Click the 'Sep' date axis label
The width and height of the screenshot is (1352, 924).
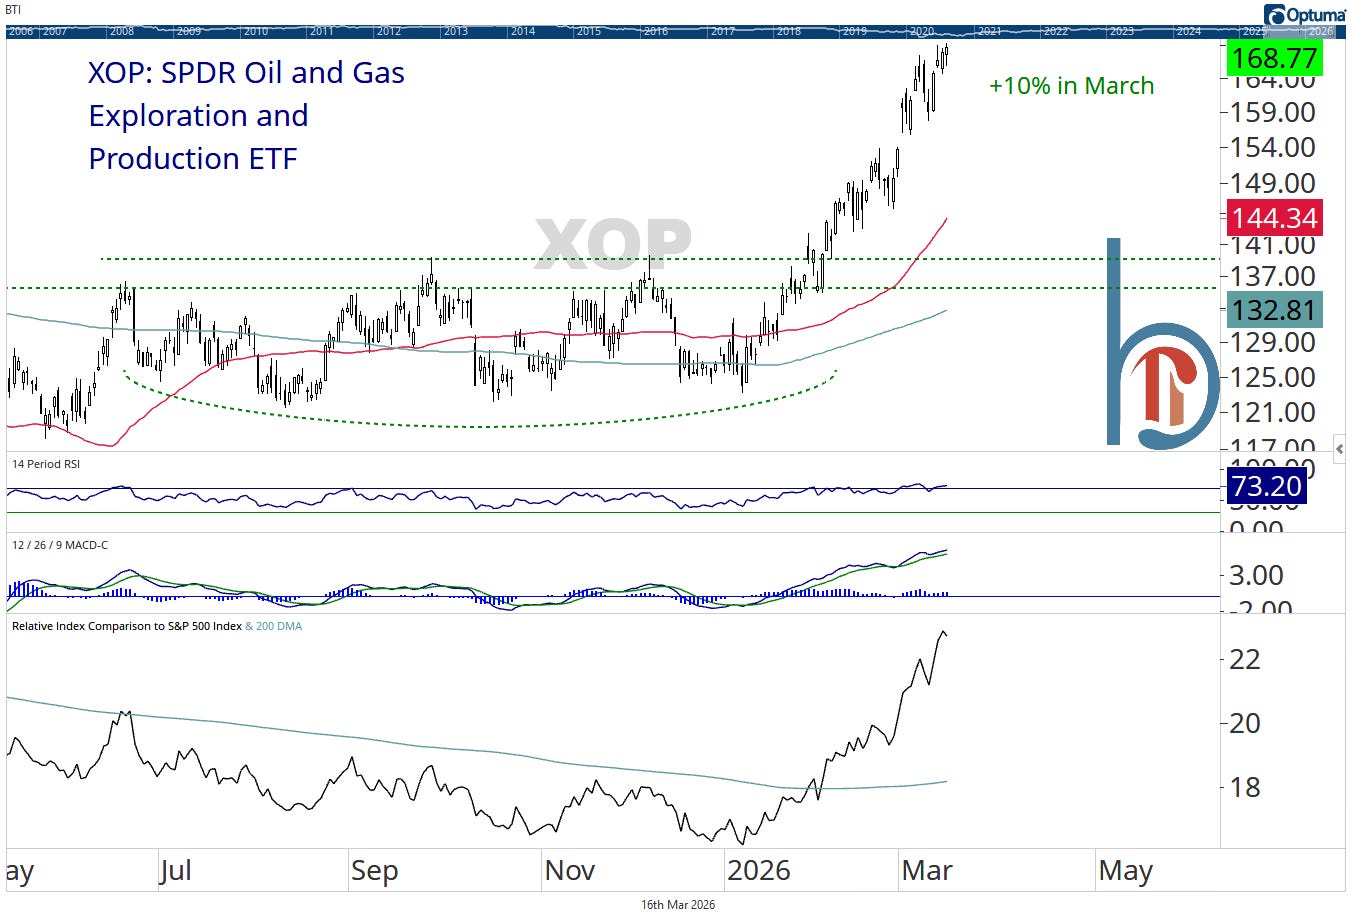tap(374, 871)
